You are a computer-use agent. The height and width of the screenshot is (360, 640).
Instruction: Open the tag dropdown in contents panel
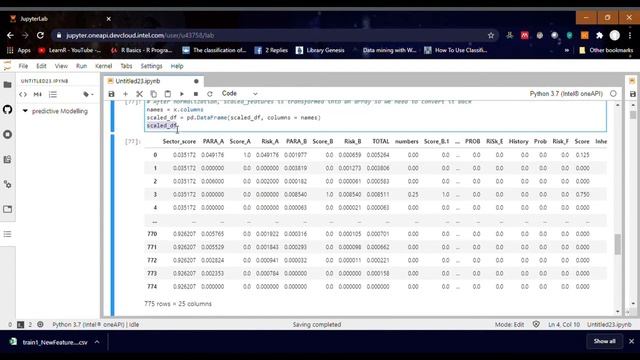(88, 94)
